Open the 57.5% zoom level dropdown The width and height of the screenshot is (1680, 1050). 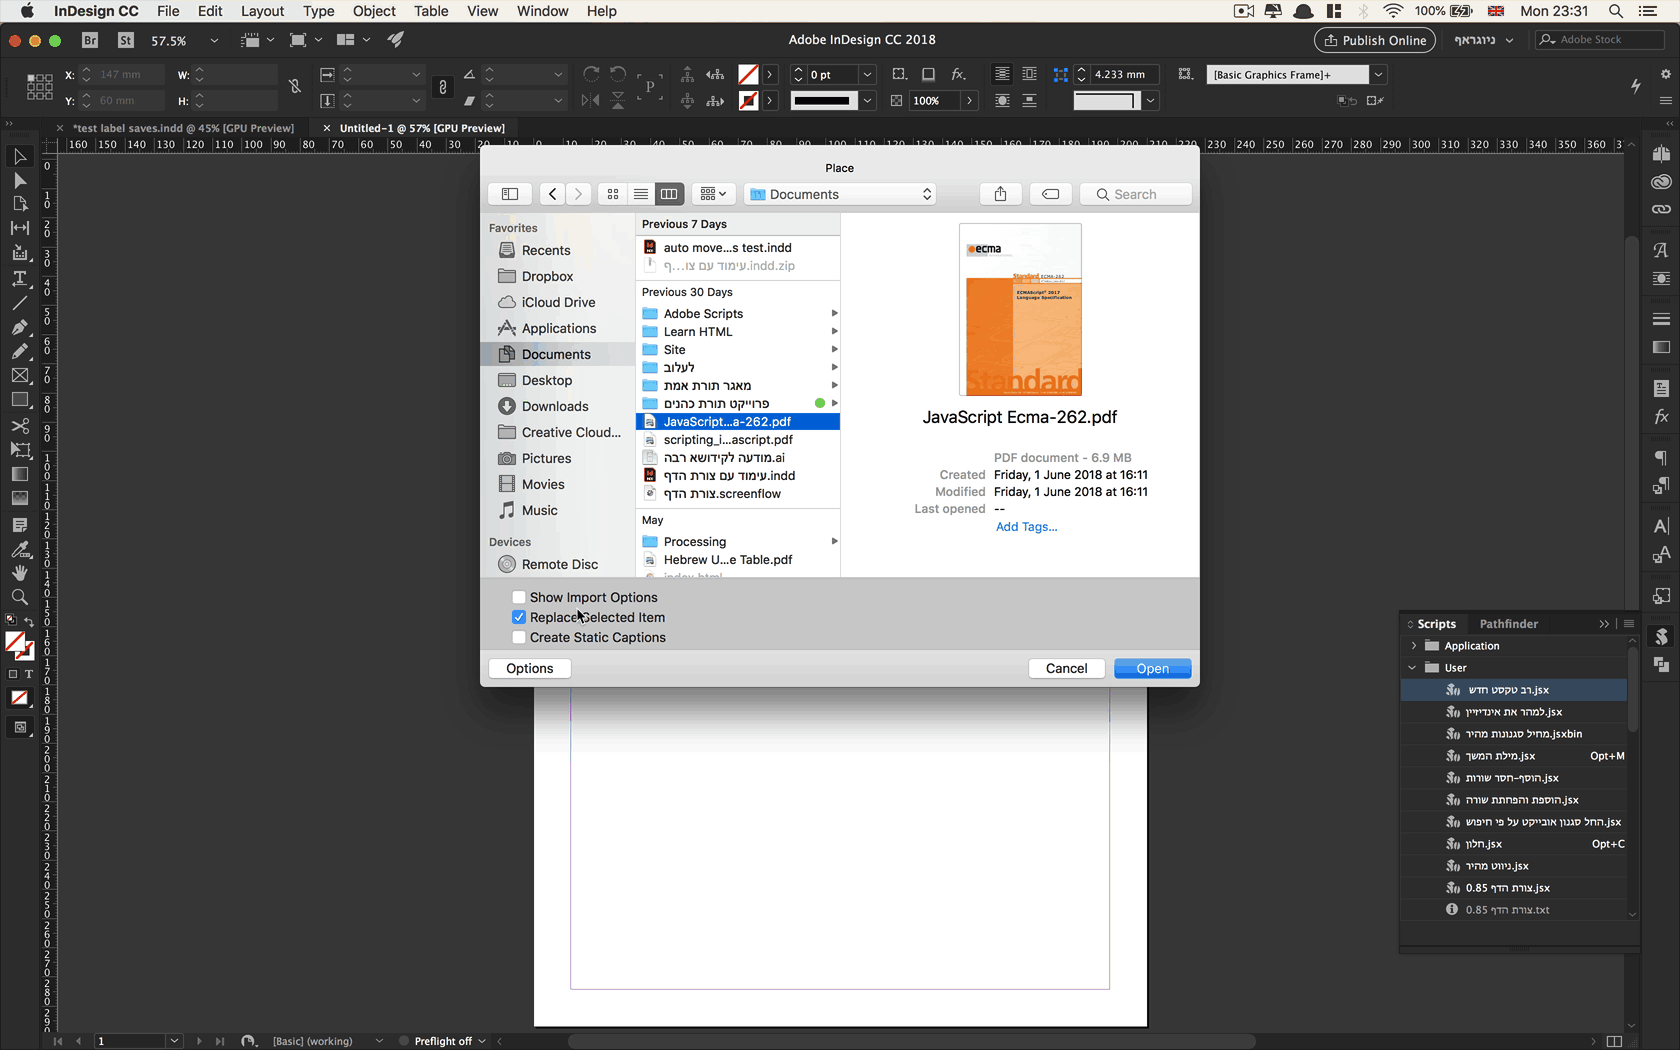click(x=214, y=41)
